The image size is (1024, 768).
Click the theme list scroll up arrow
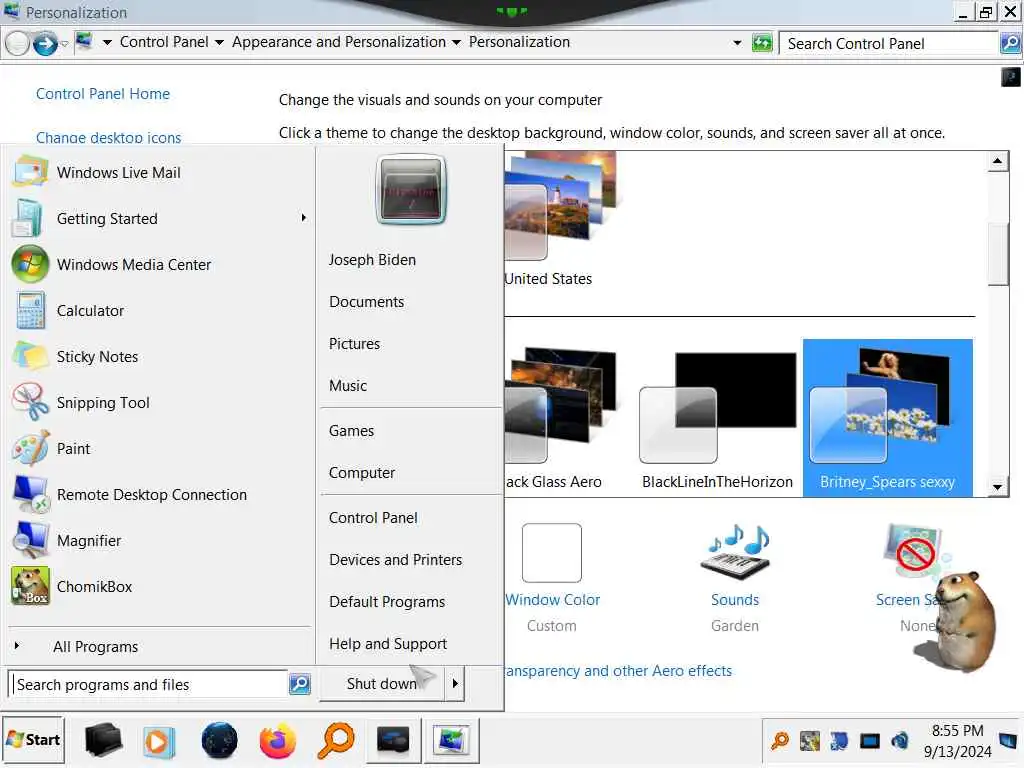[997, 161]
